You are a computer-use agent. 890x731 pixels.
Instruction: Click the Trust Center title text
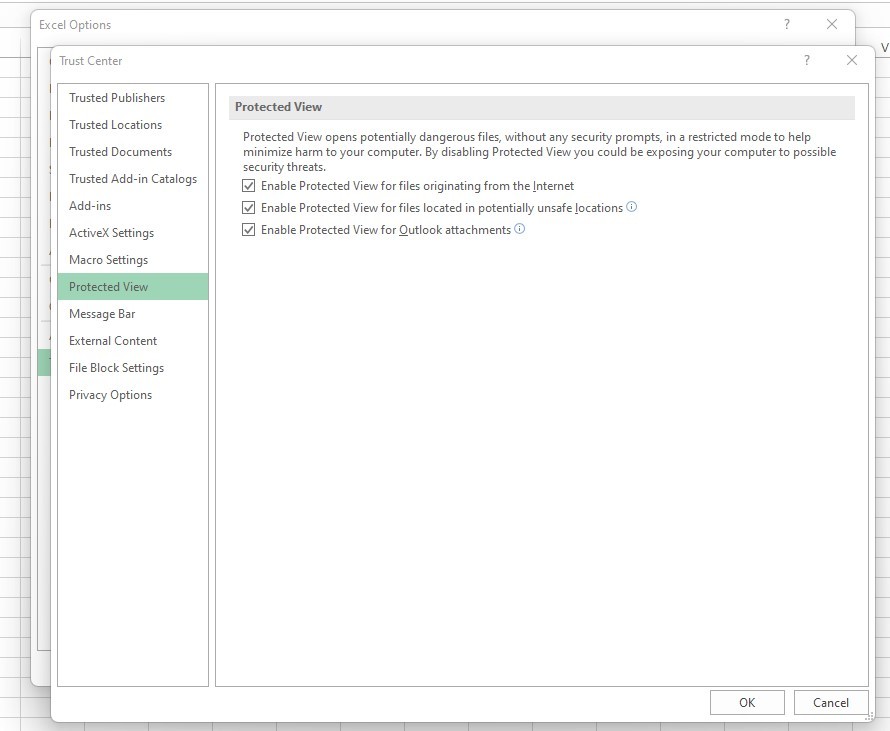click(91, 61)
